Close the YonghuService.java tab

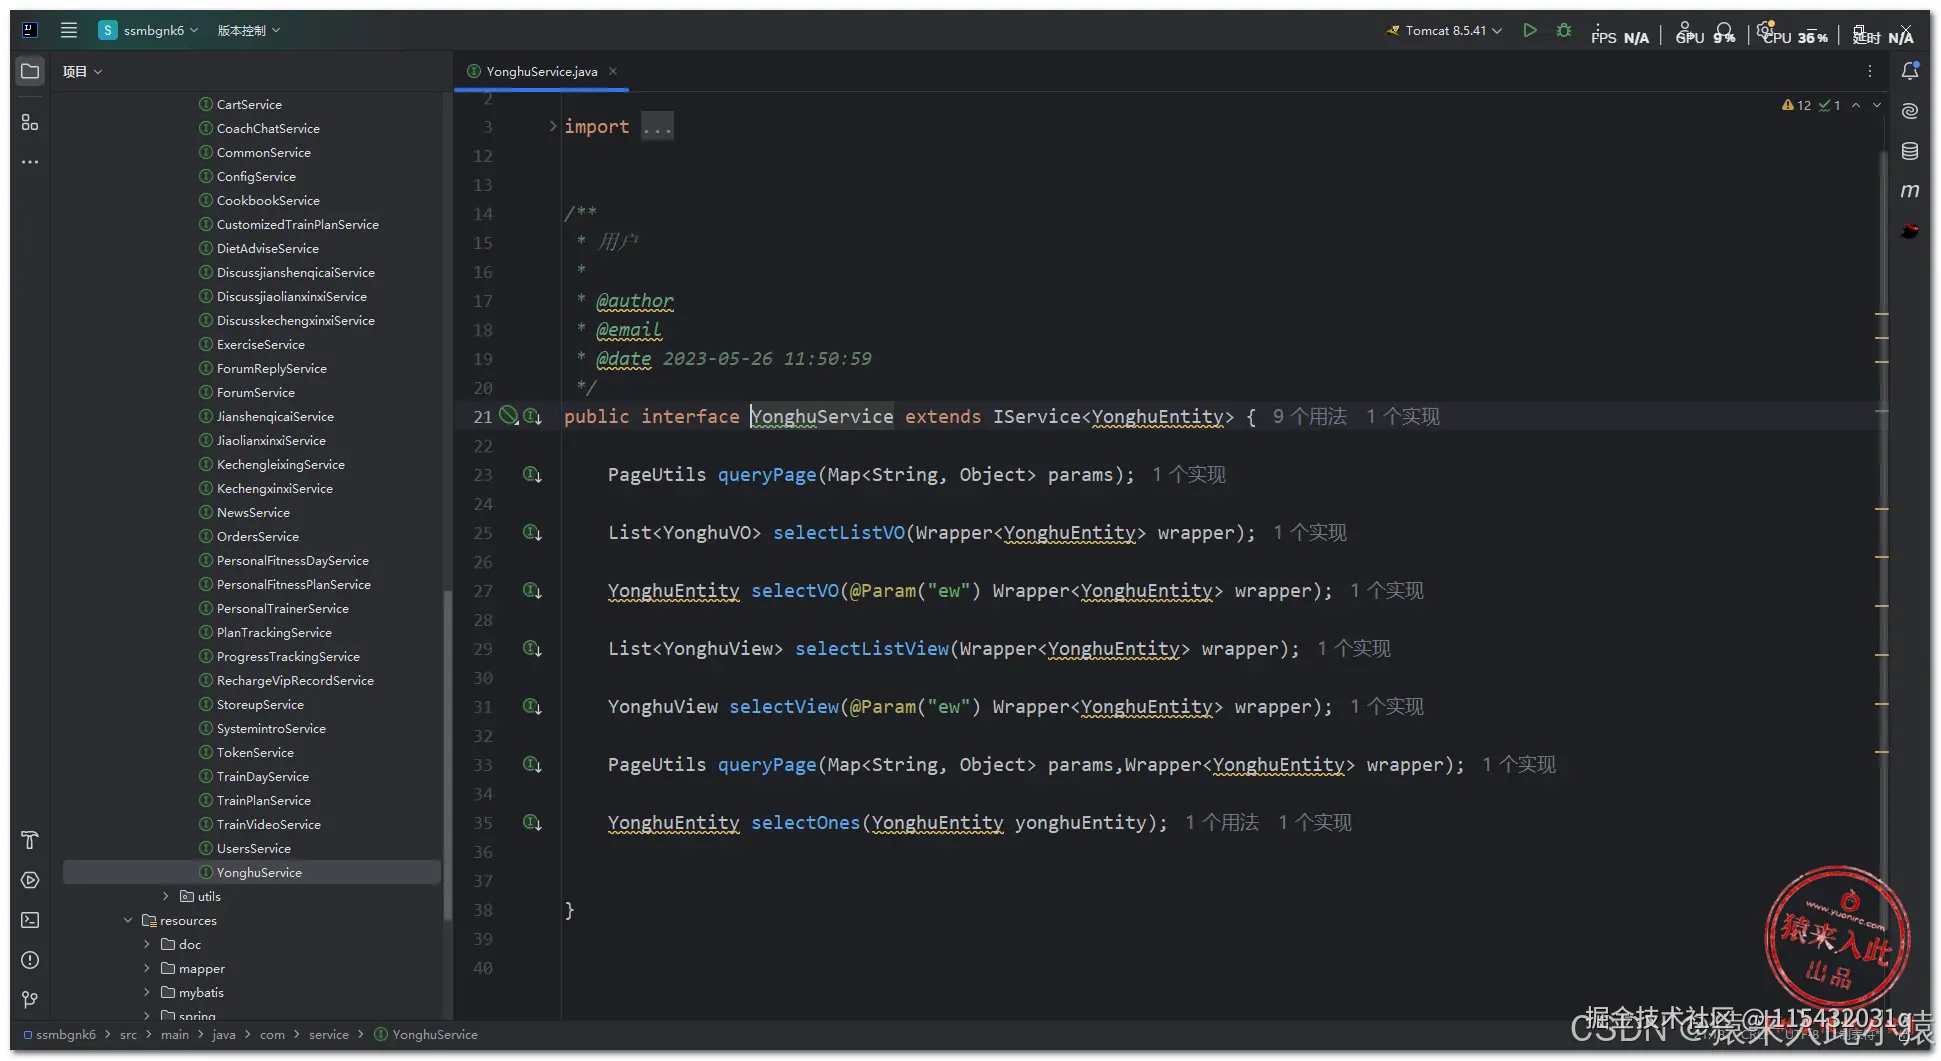[x=613, y=71]
